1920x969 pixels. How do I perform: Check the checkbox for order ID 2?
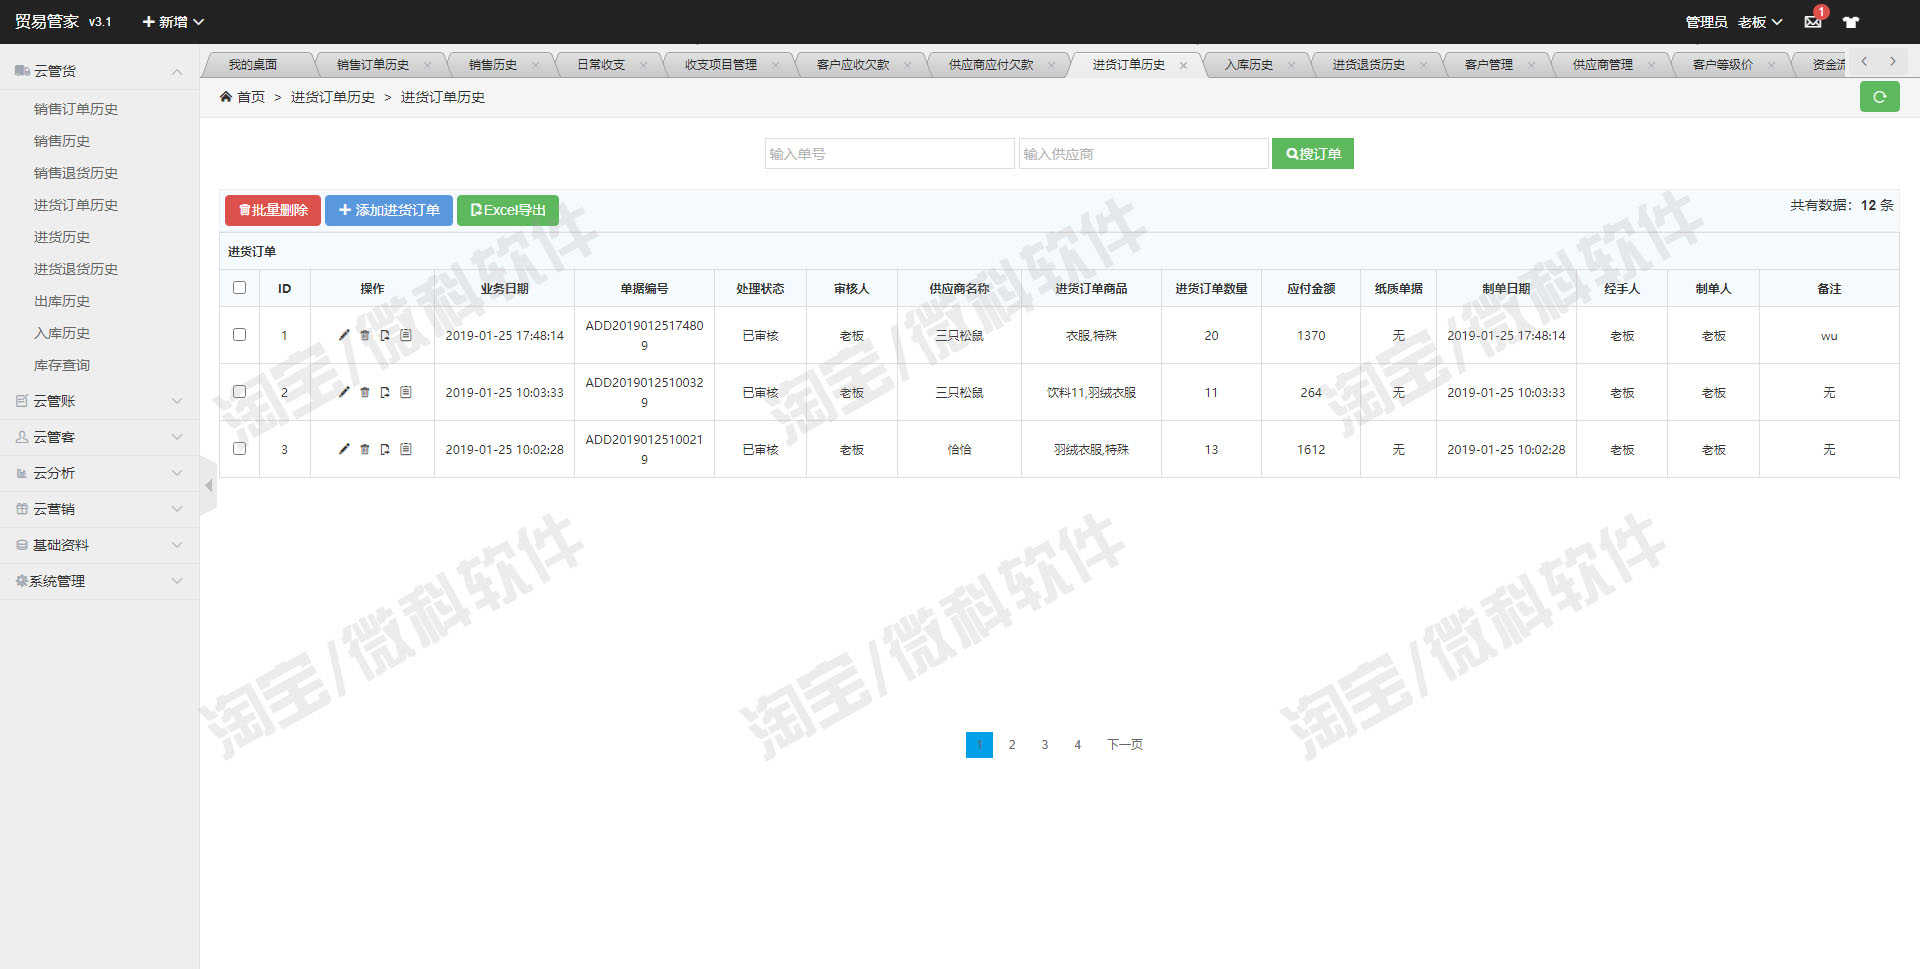click(x=239, y=392)
